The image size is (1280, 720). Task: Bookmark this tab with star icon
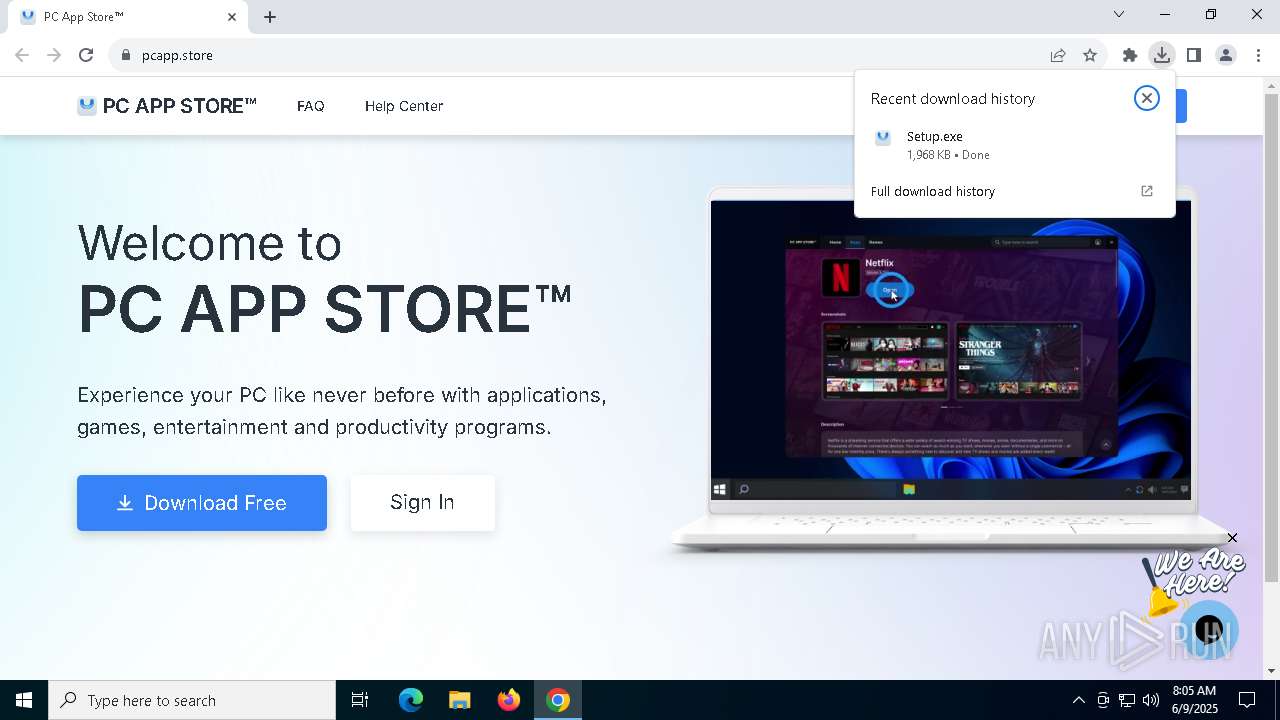point(1090,55)
